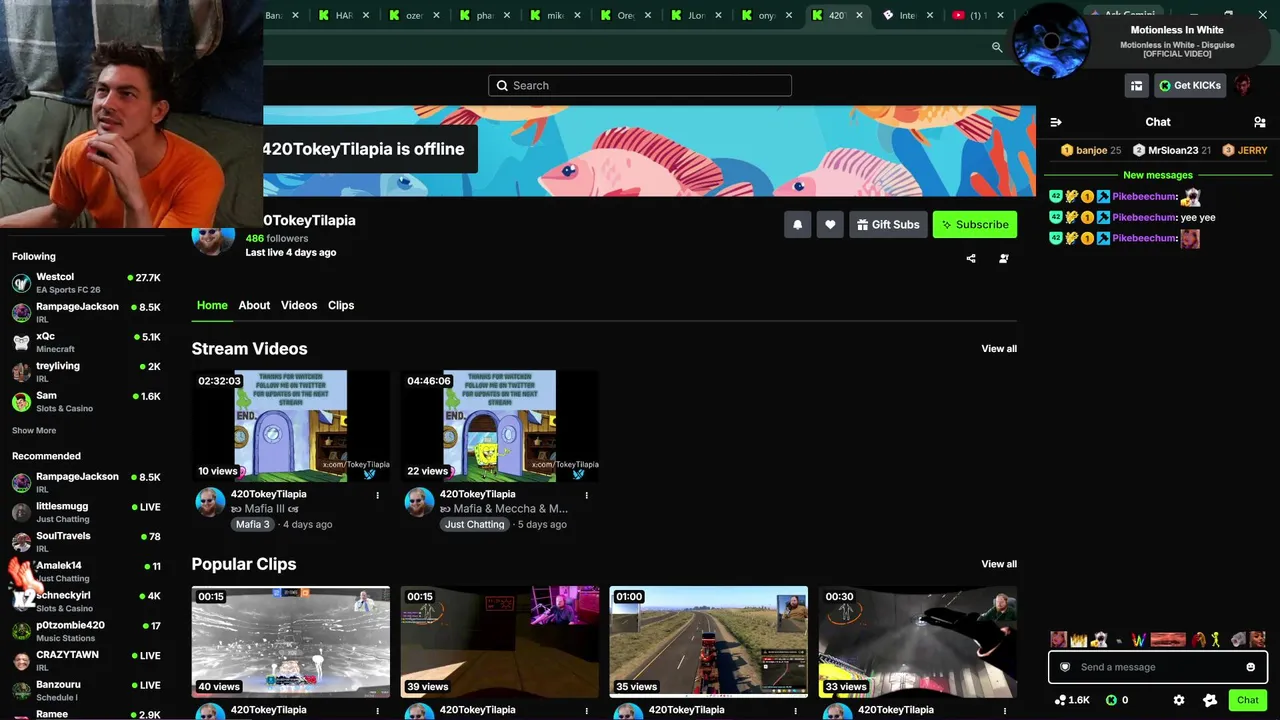Play the 40 views popular clip
Image resolution: width=1280 pixels, height=720 pixels.
click(x=291, y=642)
